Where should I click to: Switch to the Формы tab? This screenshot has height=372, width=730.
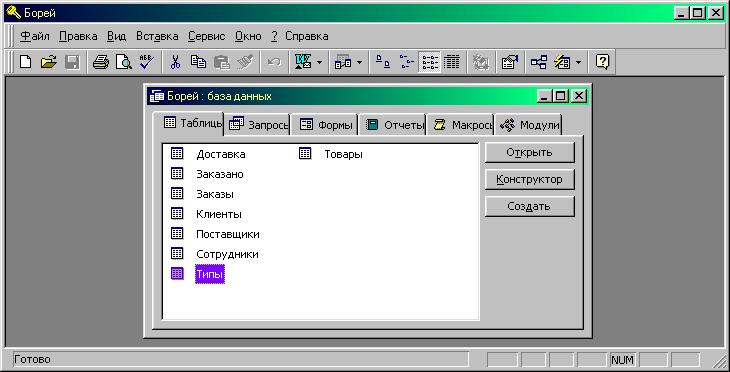[324, 125]
